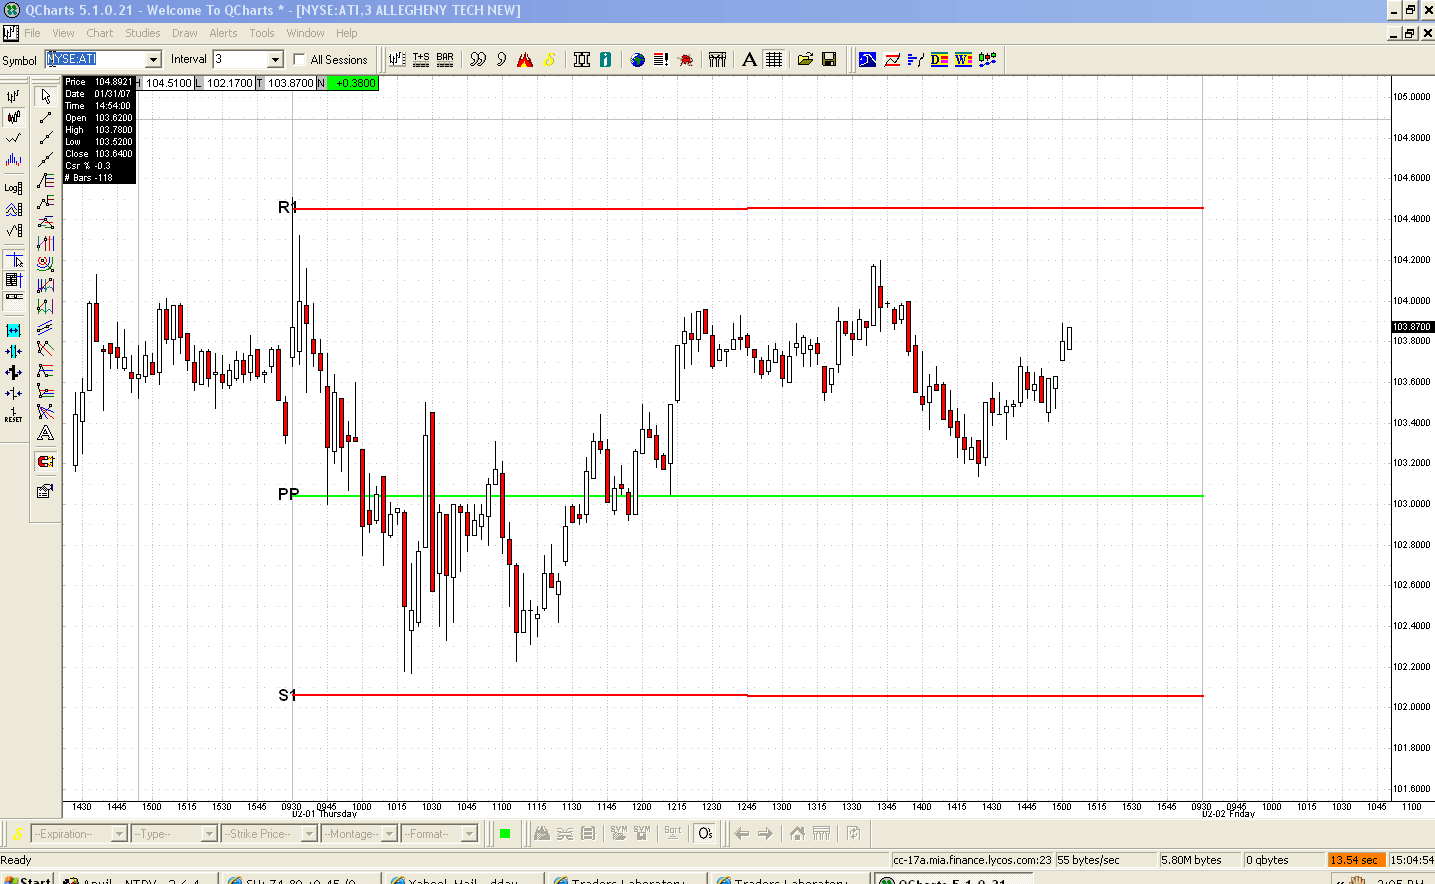Click the home icon in bottom toolbar
The height and width of the screenshot is (884, 1435).
797,833
